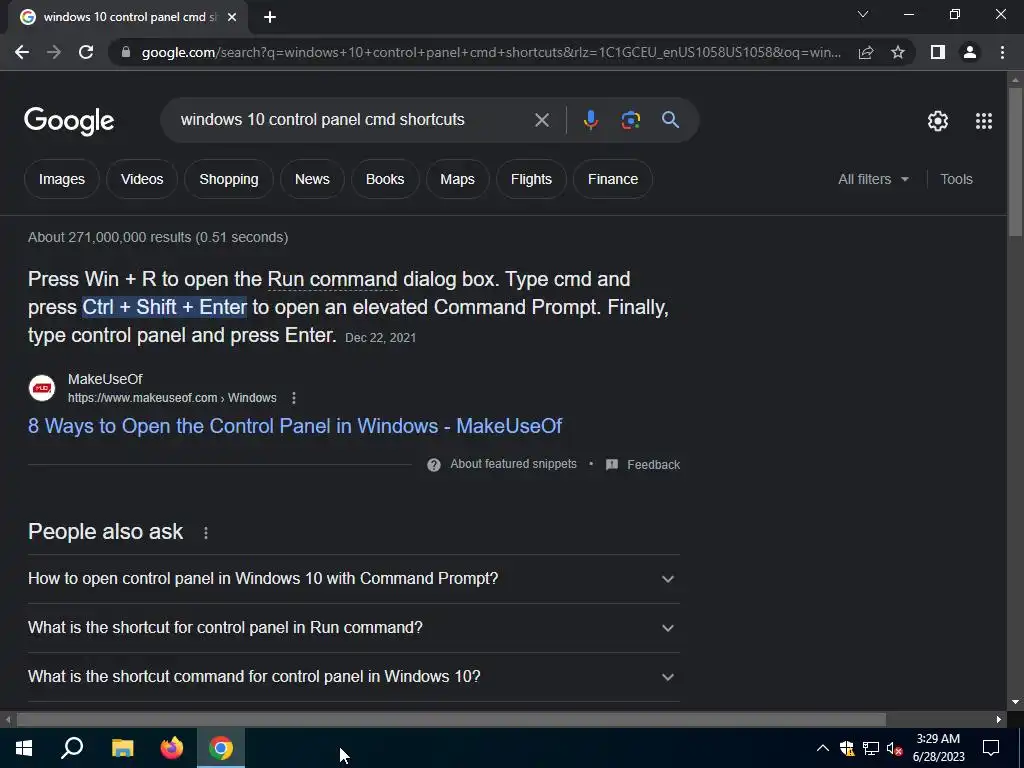Click the Chrome address bar URL
The height and width of the screenshot is (768, 1024).
coord(491,52)
